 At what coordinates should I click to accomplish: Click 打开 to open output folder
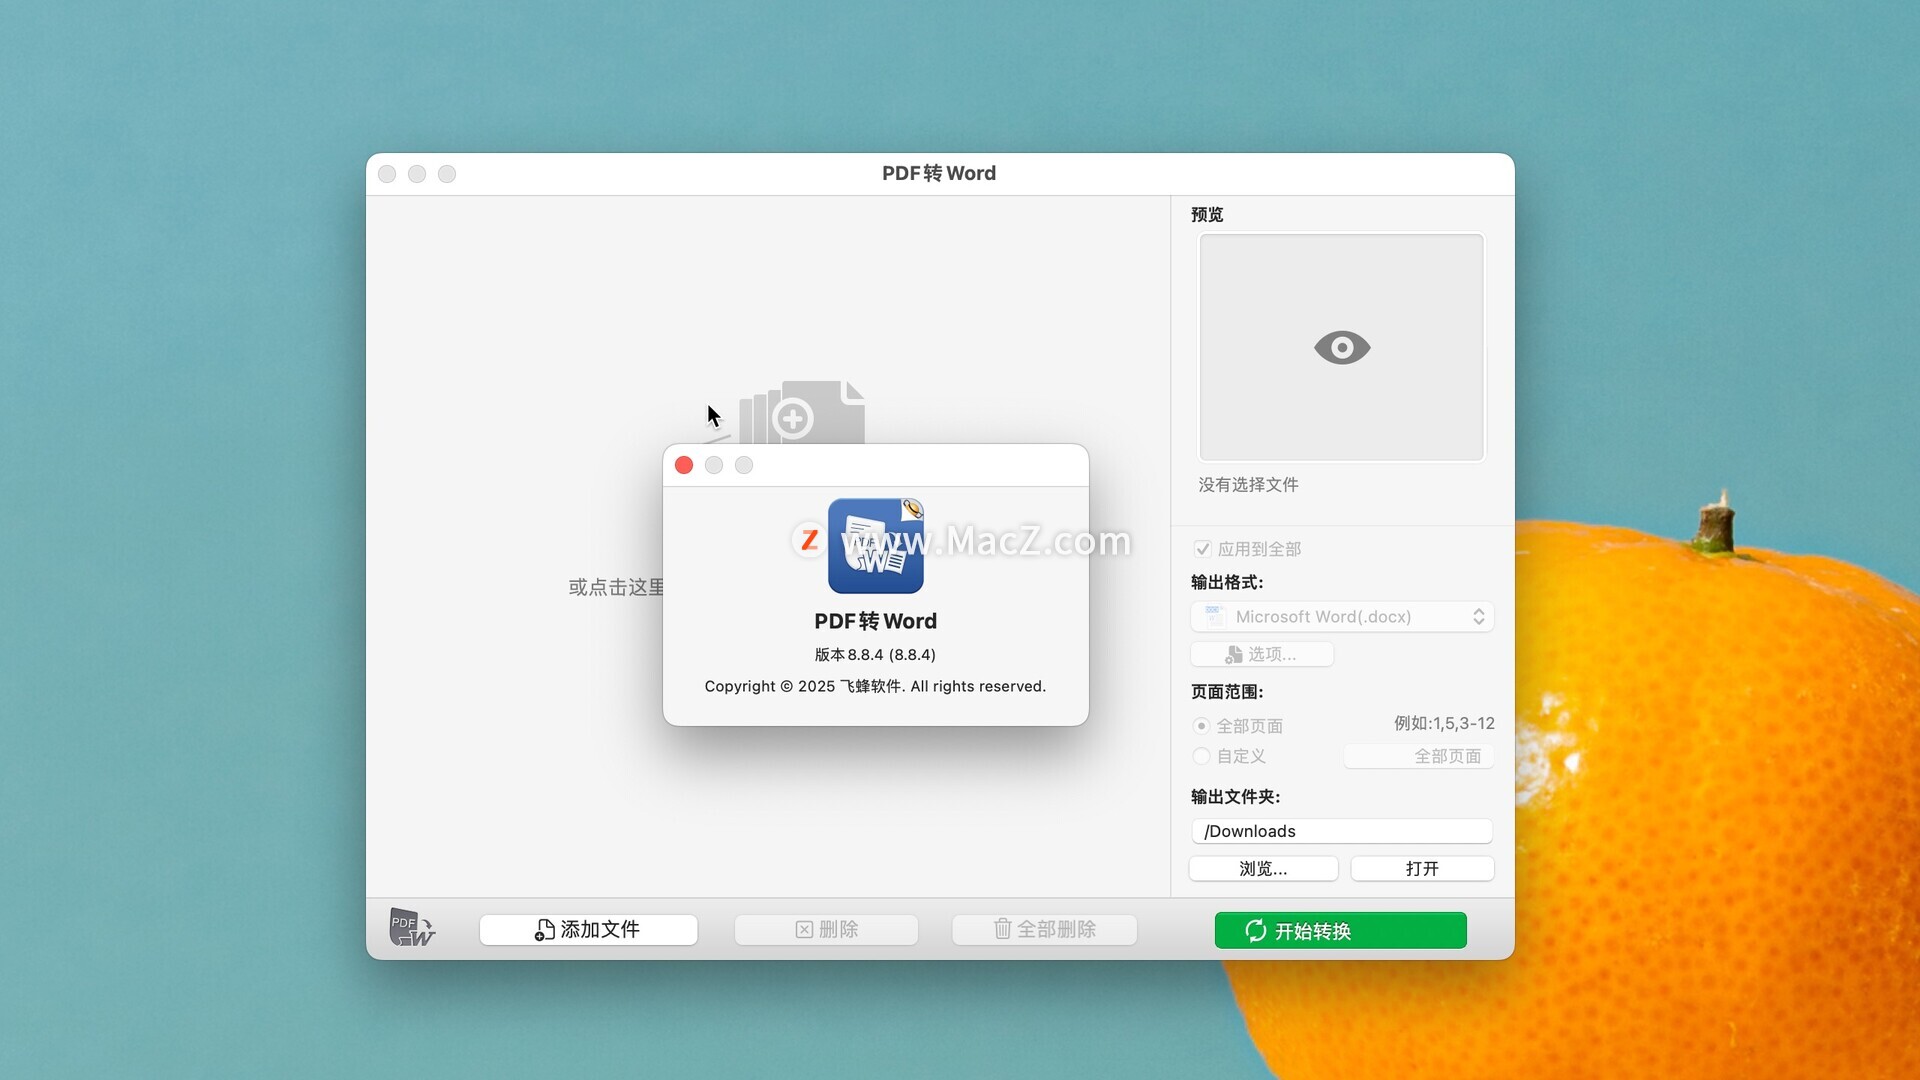(x=1422, y=869)
